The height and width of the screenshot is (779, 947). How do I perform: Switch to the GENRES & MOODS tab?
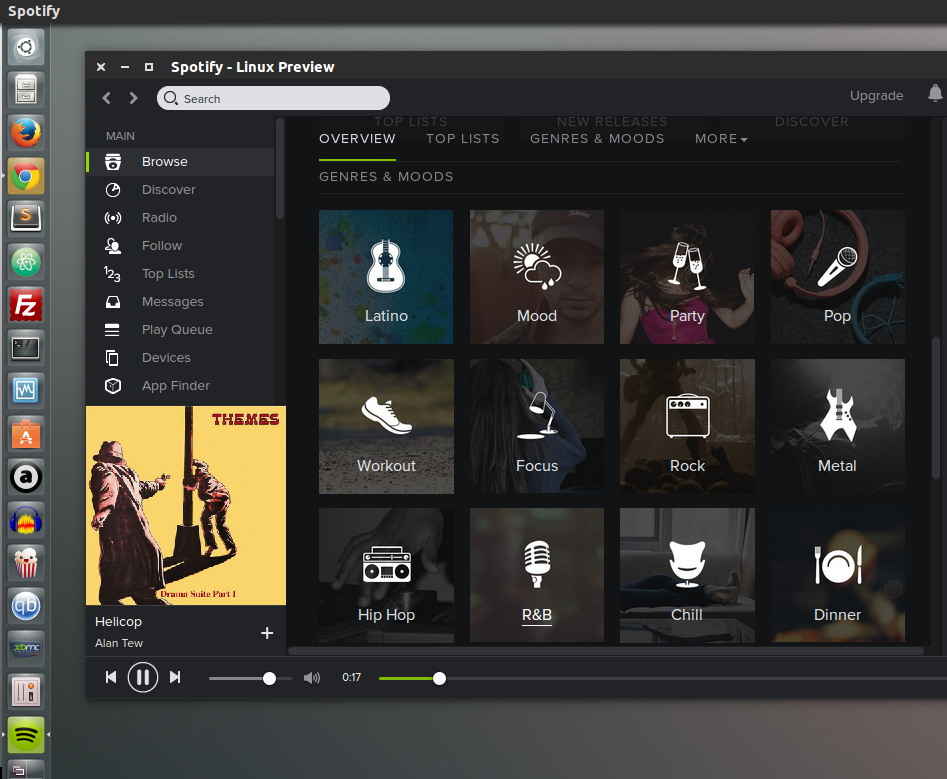pyautogui.click(x=597, y=139)
